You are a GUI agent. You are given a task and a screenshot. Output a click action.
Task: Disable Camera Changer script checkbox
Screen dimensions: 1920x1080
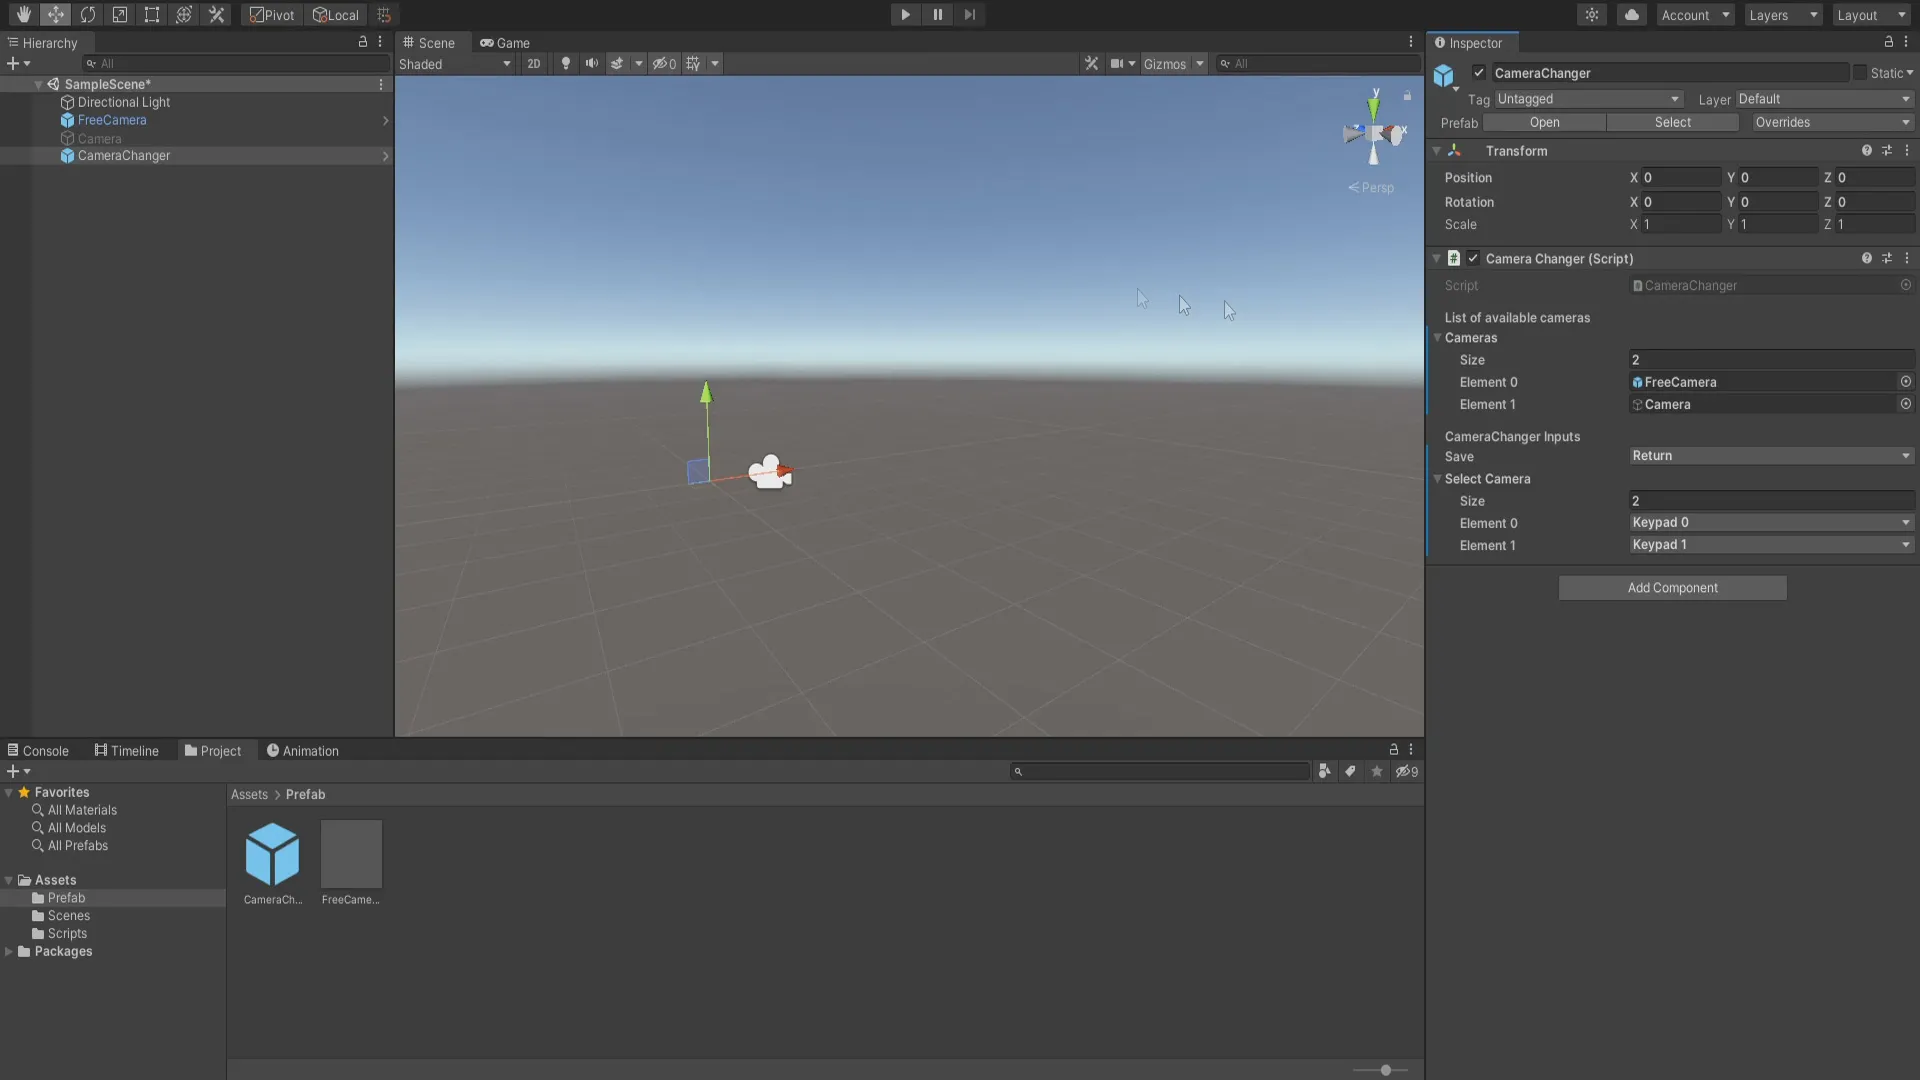tap(1473, 259)
